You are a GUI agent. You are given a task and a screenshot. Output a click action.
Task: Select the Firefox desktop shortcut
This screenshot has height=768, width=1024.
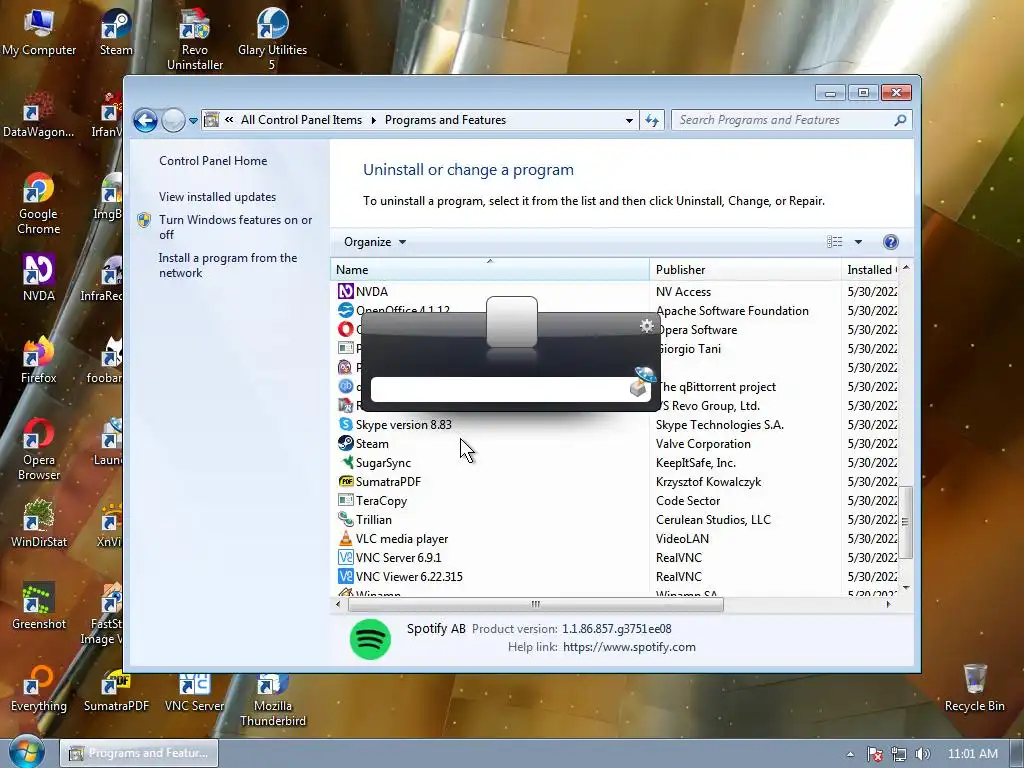(x=39, y=360)
